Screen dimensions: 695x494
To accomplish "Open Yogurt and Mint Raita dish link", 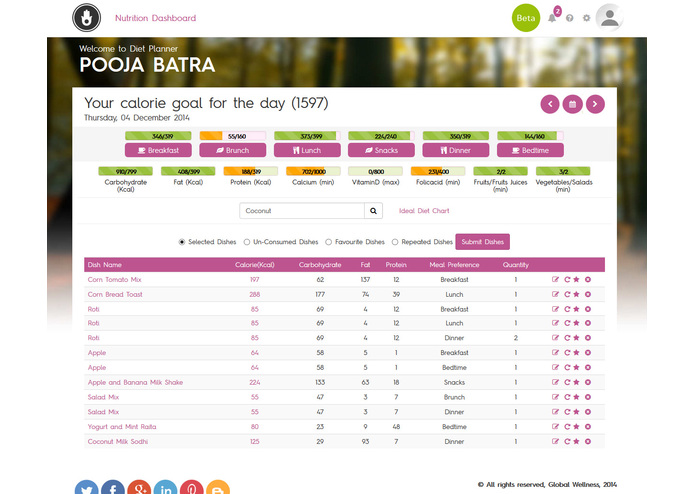I will [122, 427].
